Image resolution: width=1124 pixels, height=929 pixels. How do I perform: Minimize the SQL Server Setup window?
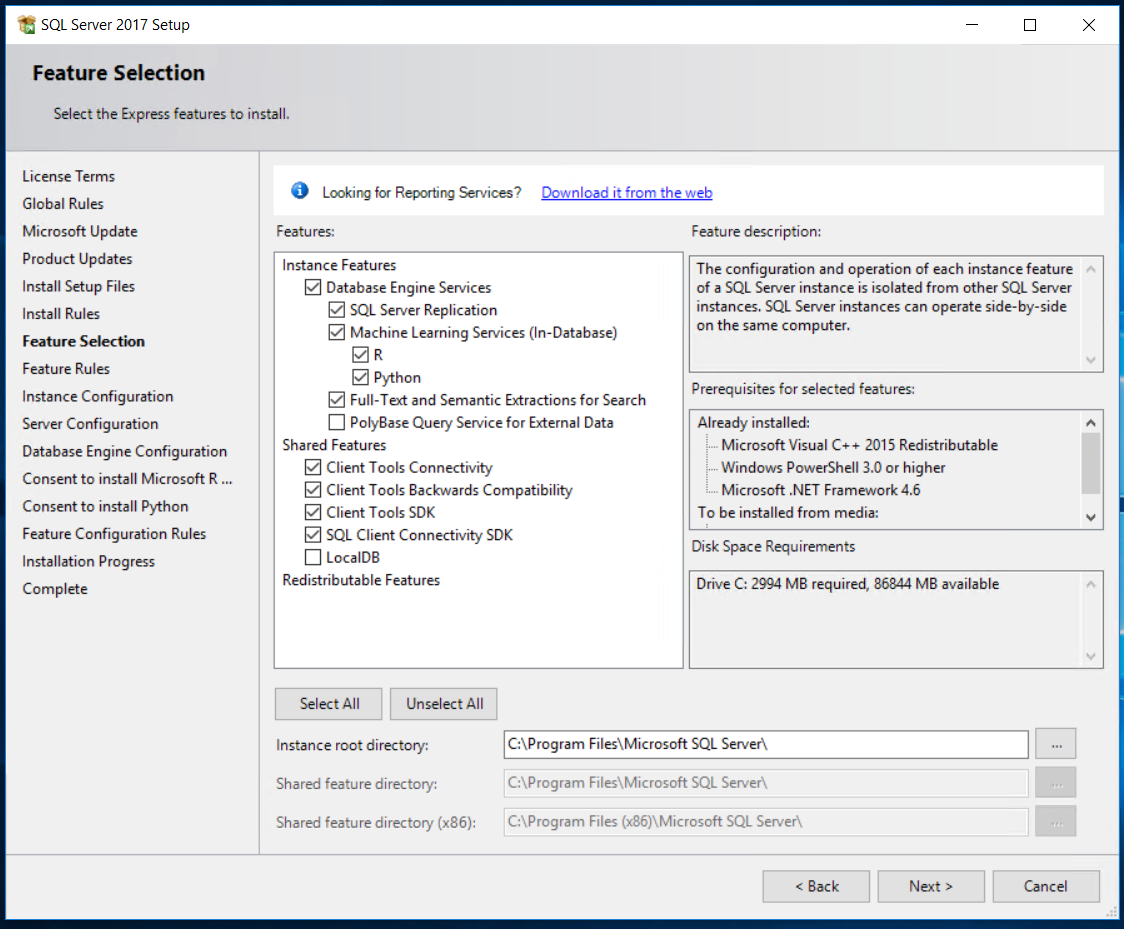click(972, 25)
